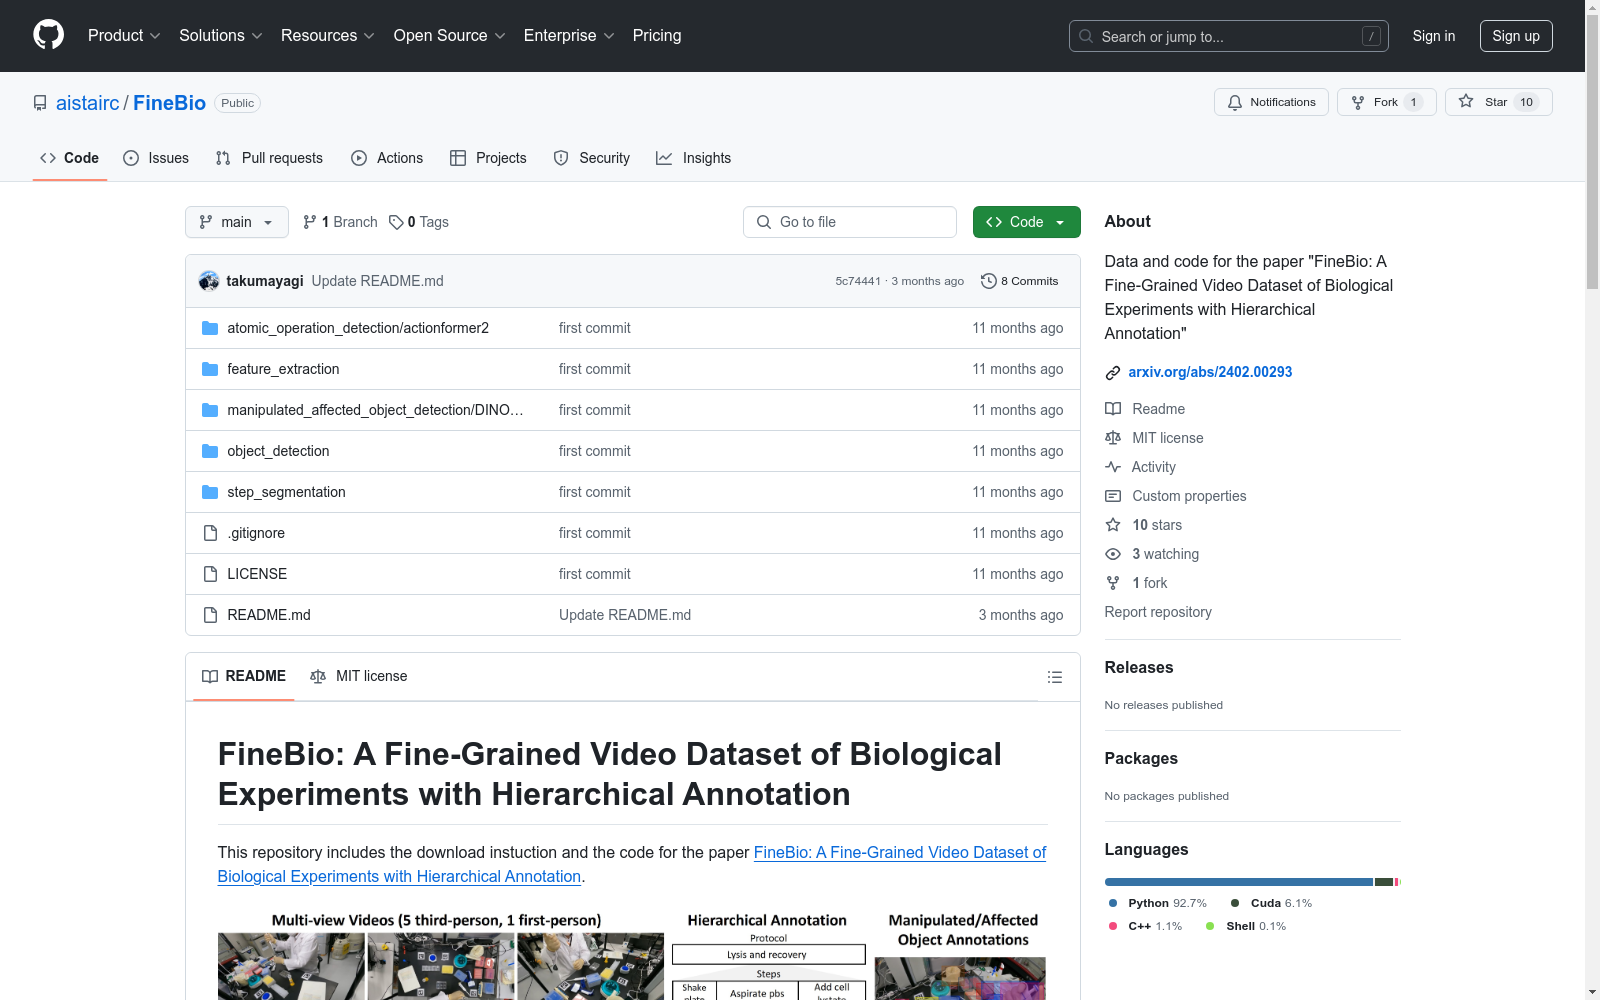Screen dimensions: 1600x1000
Task: Click FineBio paper link in README text
Action: [632, 864]
